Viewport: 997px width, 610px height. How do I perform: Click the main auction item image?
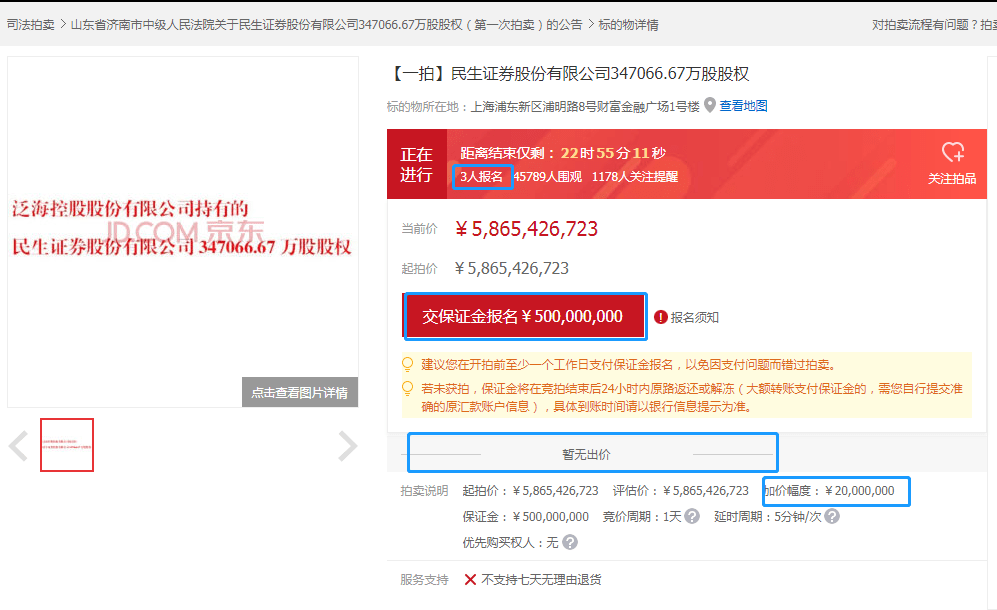[x=182, y=232]
